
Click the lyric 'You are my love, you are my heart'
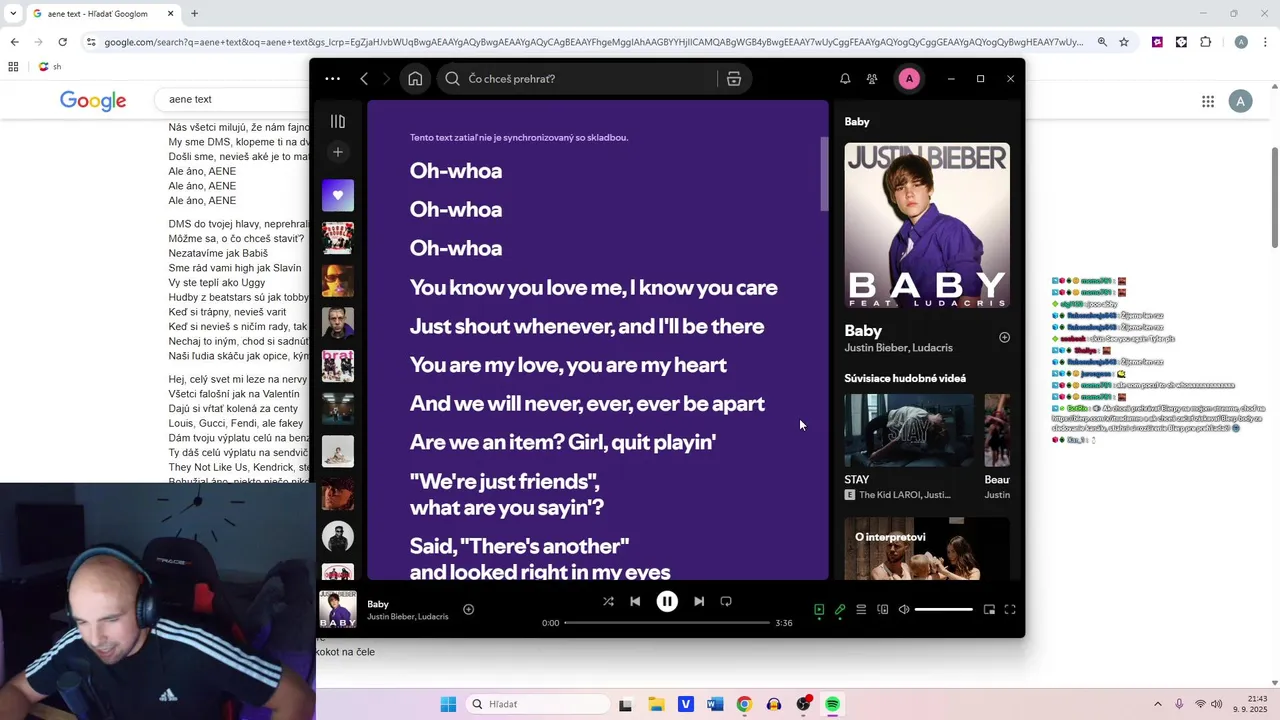[x=568, y=365]
